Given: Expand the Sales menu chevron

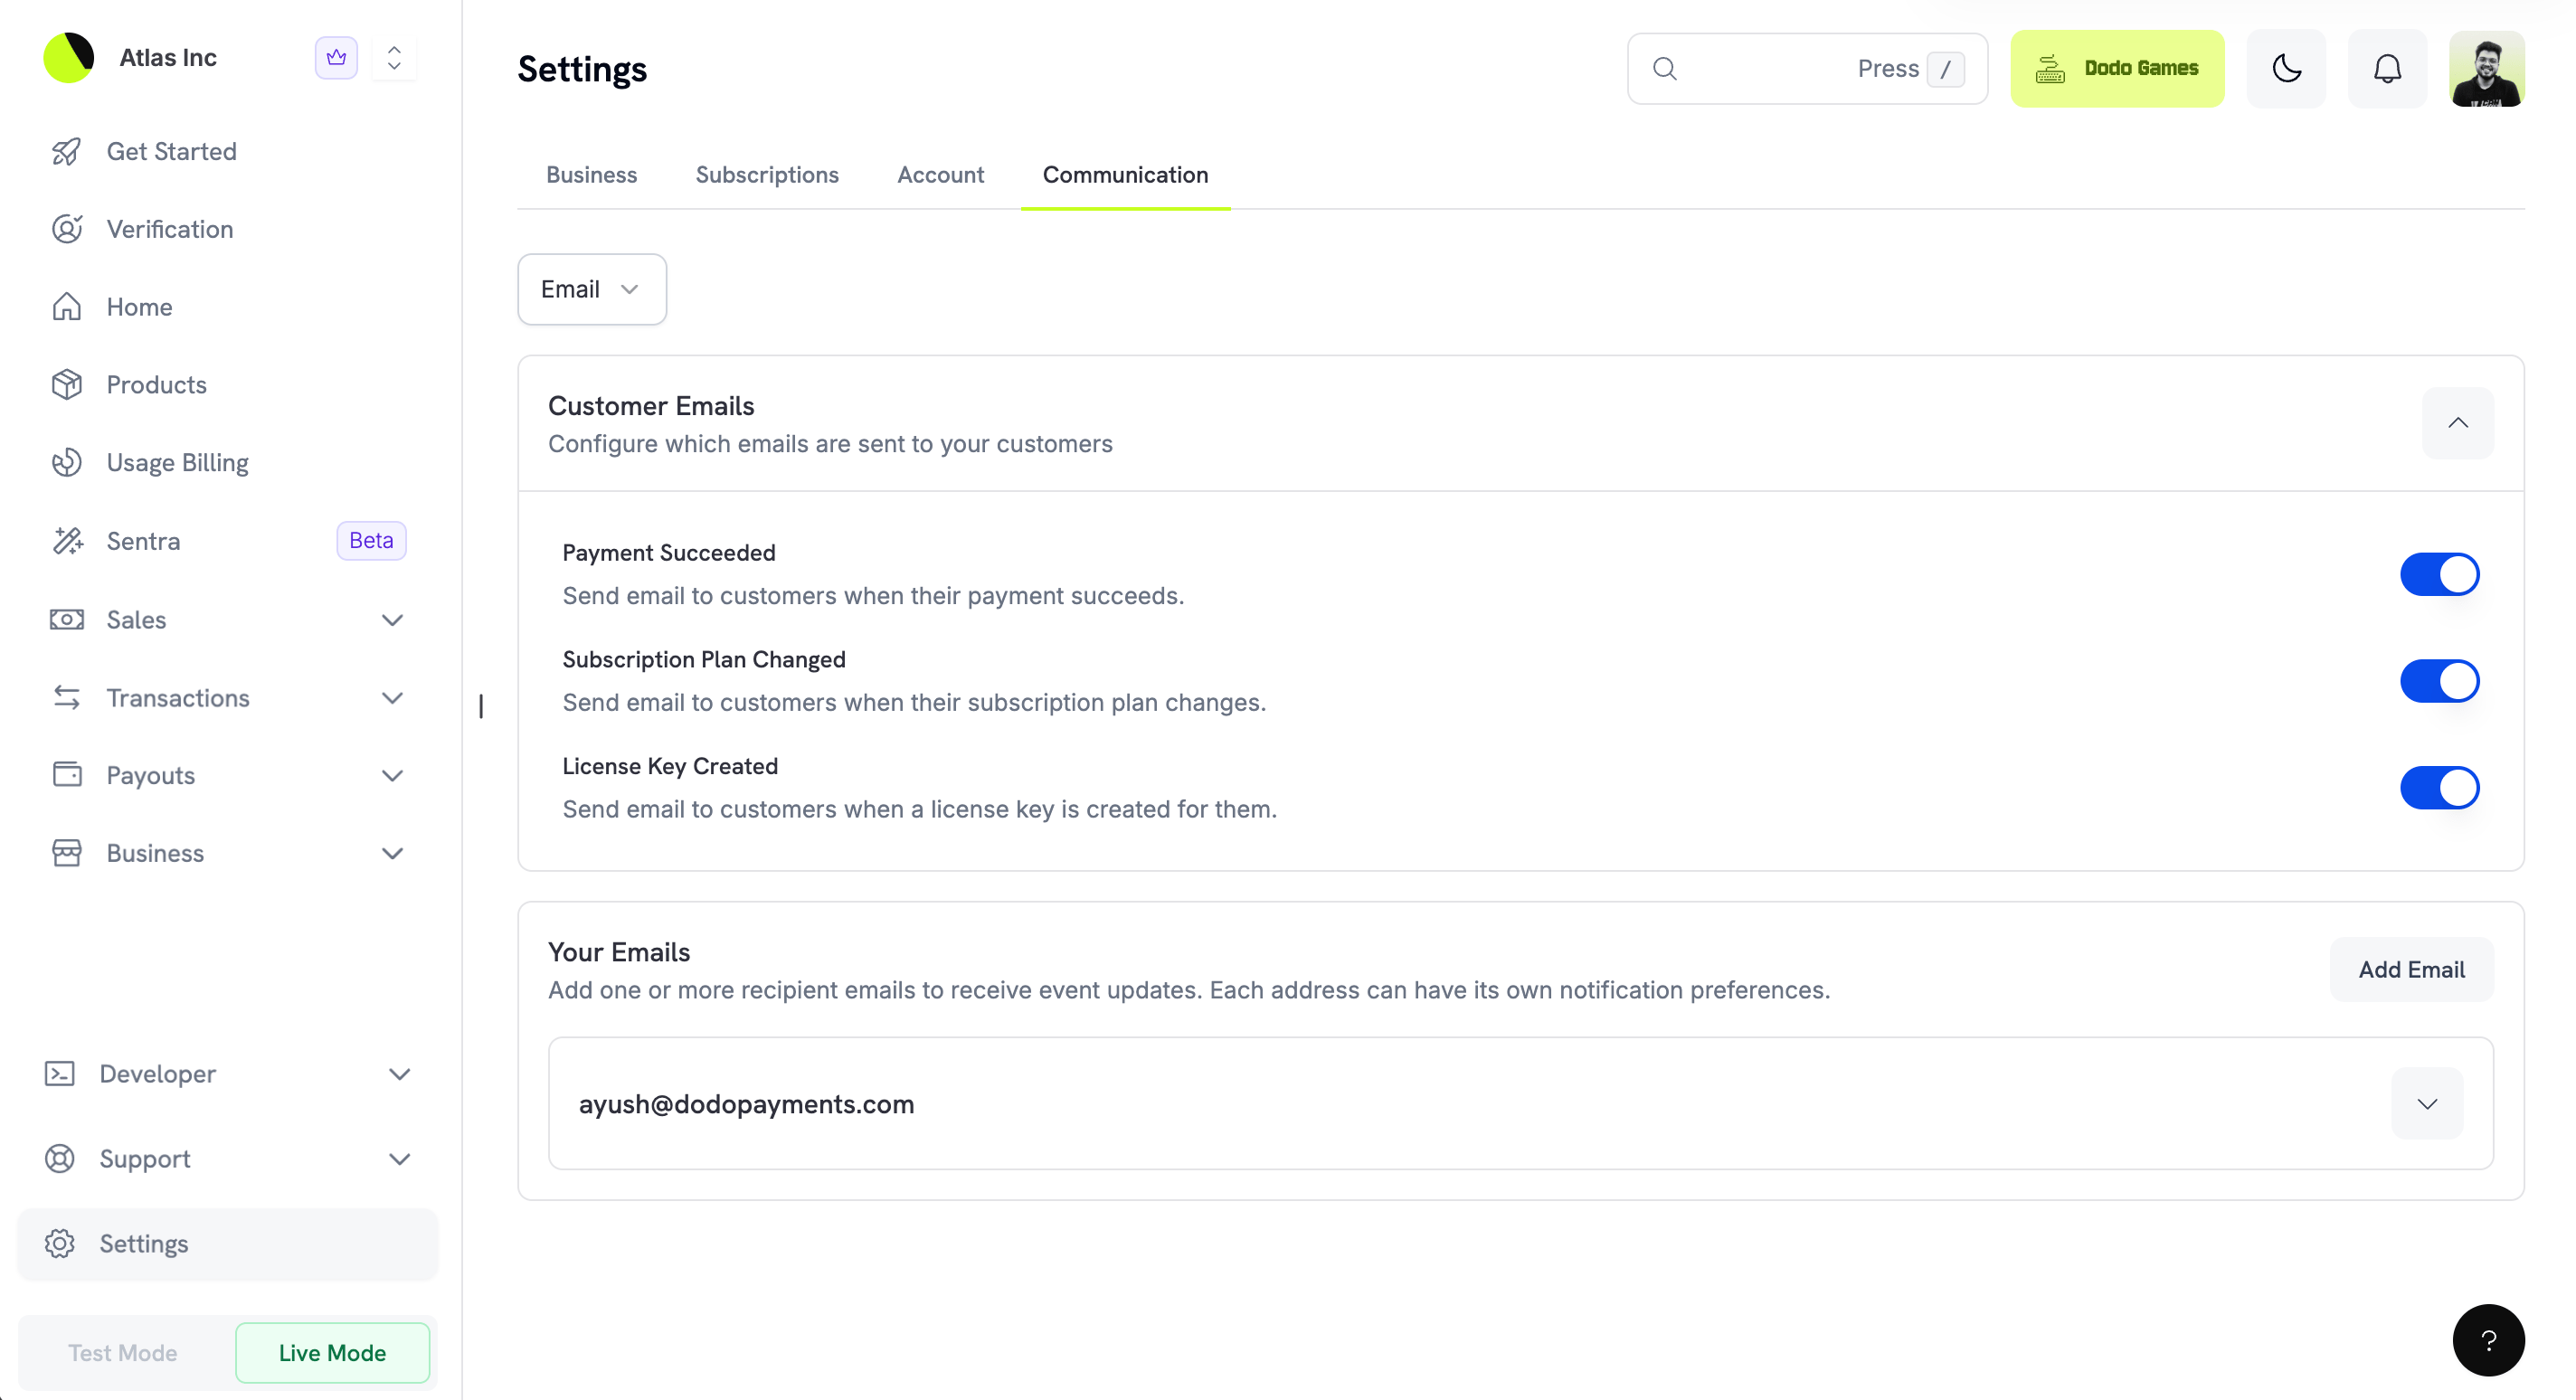Looking at the screenshot, I should (393, 620).
